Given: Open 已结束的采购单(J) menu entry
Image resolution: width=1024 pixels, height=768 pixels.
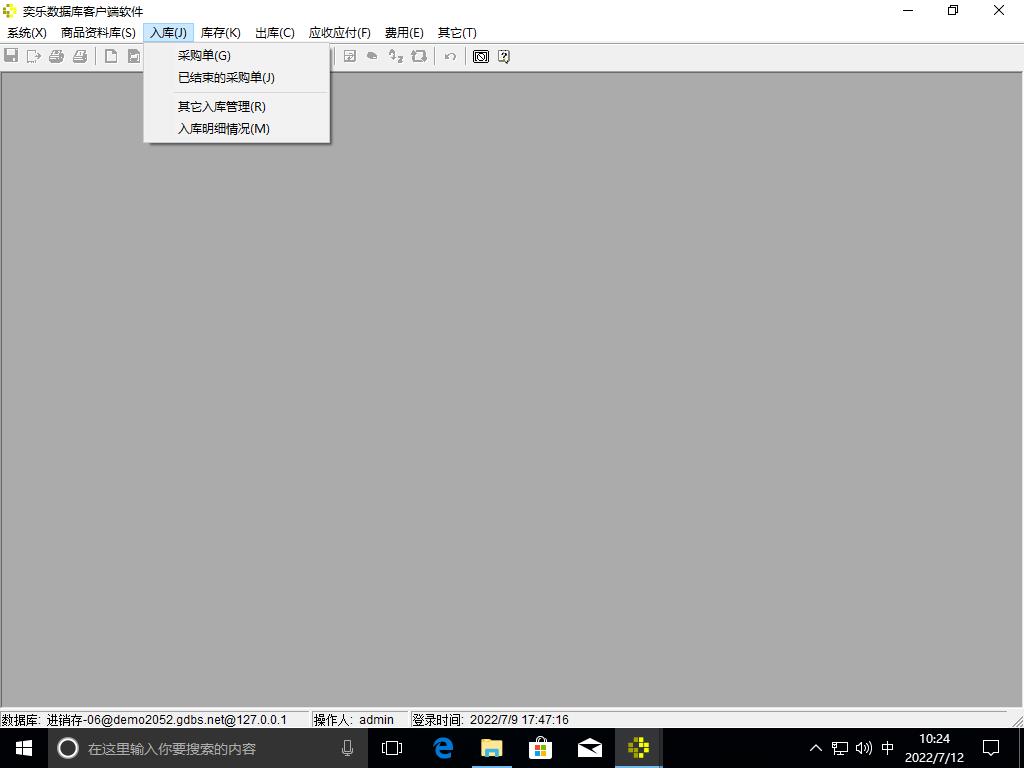Looking at the screenshot, I should click(226, 78).
